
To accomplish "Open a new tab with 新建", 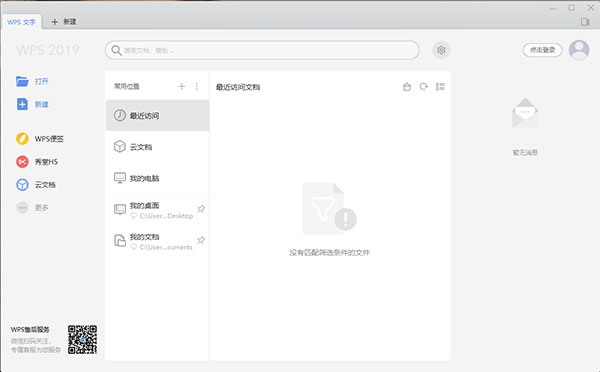I will click(64, 22).
